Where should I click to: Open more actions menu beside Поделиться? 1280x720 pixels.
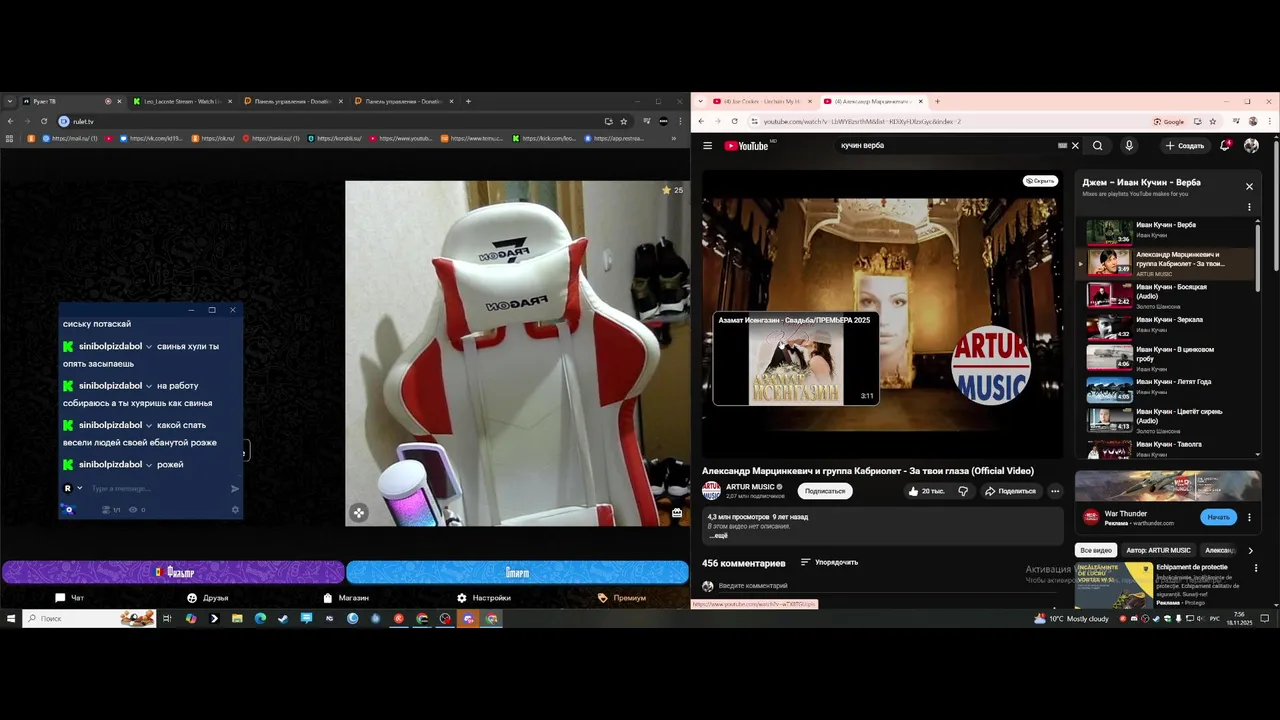1055,491
